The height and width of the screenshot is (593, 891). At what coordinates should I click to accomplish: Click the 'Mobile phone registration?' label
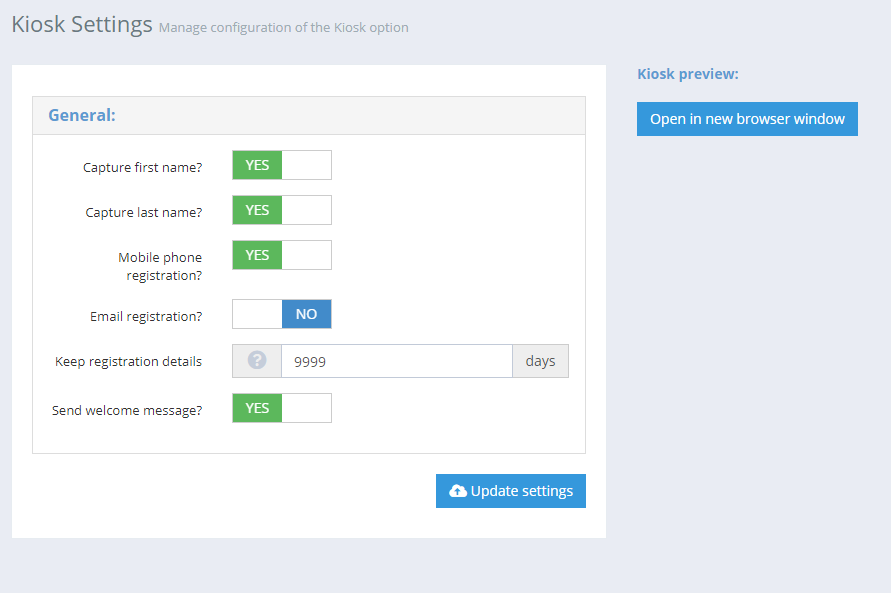(x=160, y=266)
